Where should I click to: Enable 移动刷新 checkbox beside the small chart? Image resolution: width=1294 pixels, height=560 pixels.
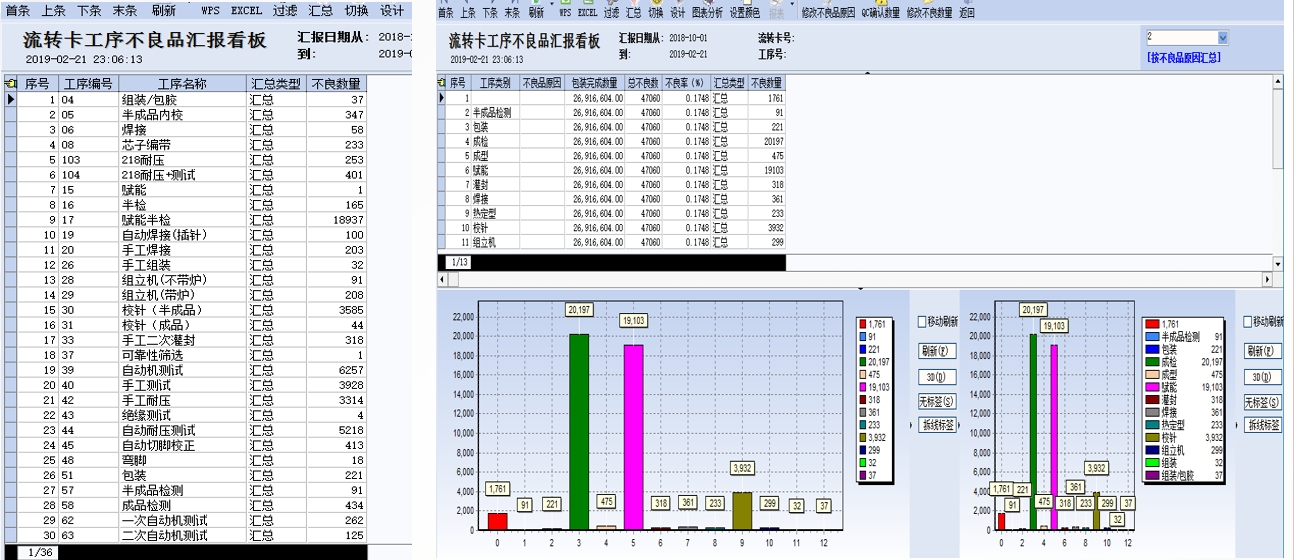[x=1248, y=322]
